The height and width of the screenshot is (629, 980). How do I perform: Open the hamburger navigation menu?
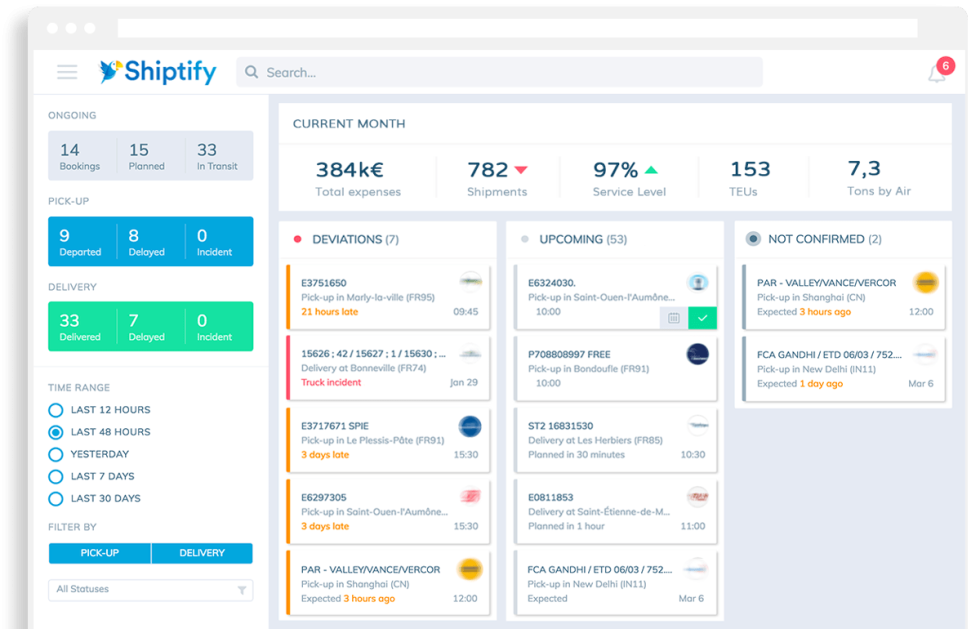pyautogui.click(x=66, y=72)
